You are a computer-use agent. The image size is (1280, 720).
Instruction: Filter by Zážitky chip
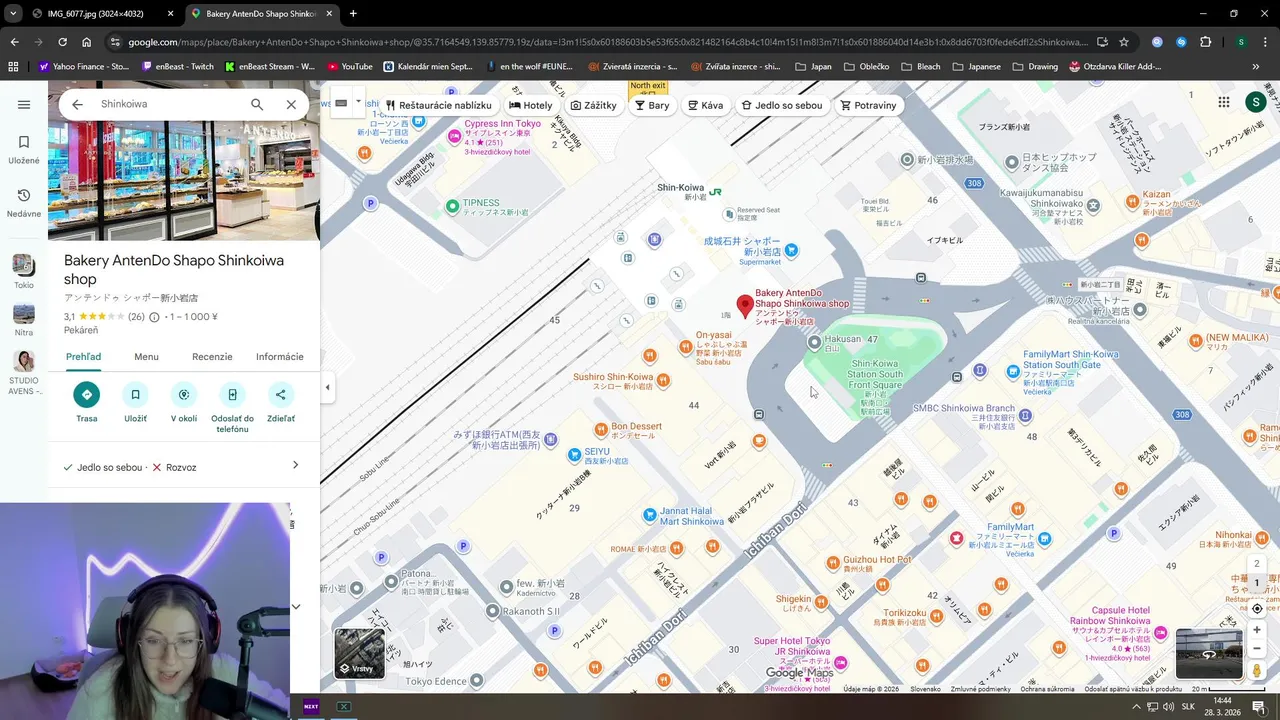[x=594, y=105]
